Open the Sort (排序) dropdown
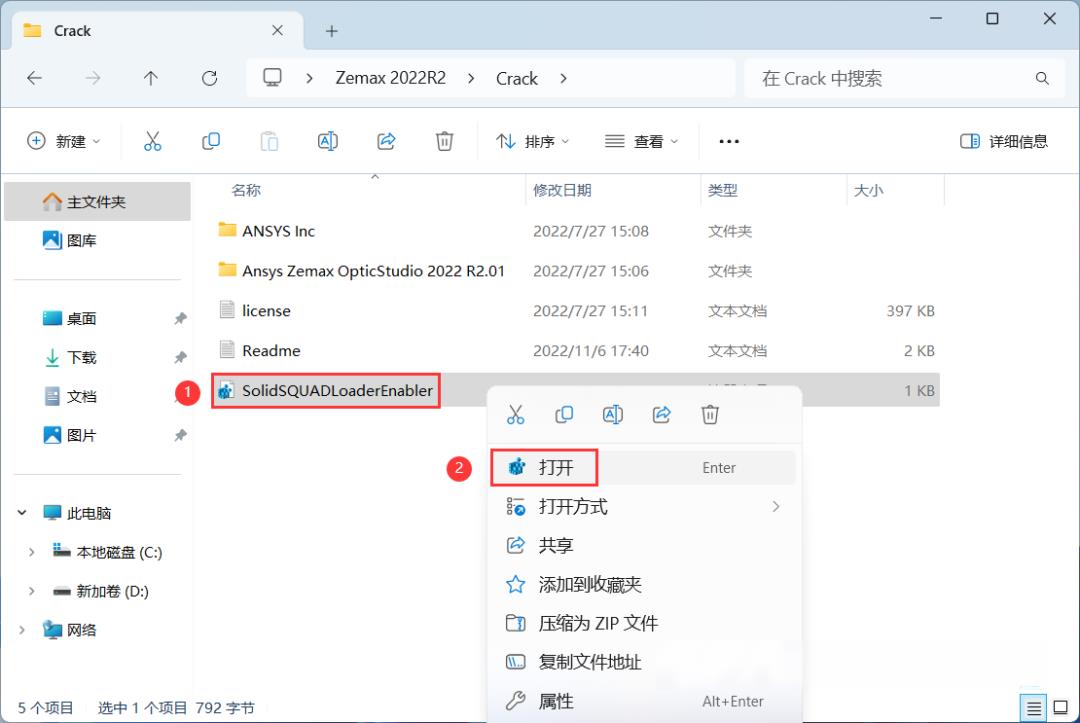Image resolution: width=1080 pixels, height=723 pixels. tap(533, 141)
